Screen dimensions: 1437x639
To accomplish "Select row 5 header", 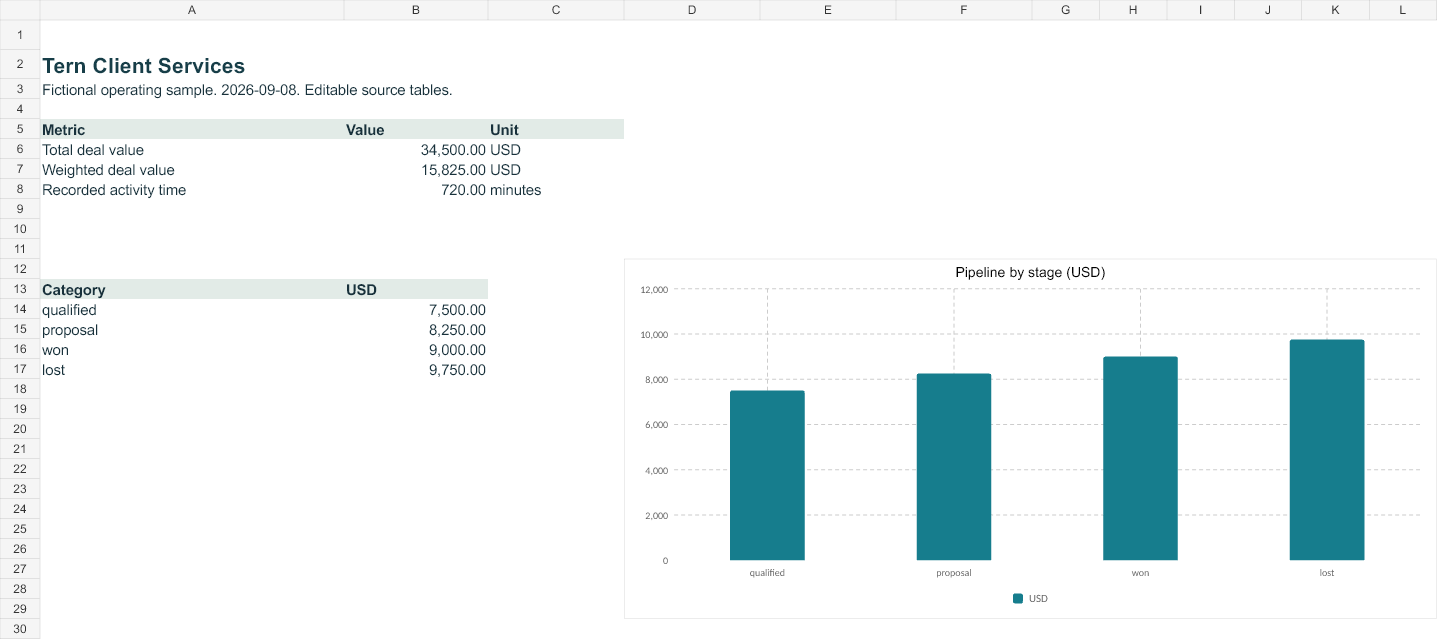I will click(20, 130).
